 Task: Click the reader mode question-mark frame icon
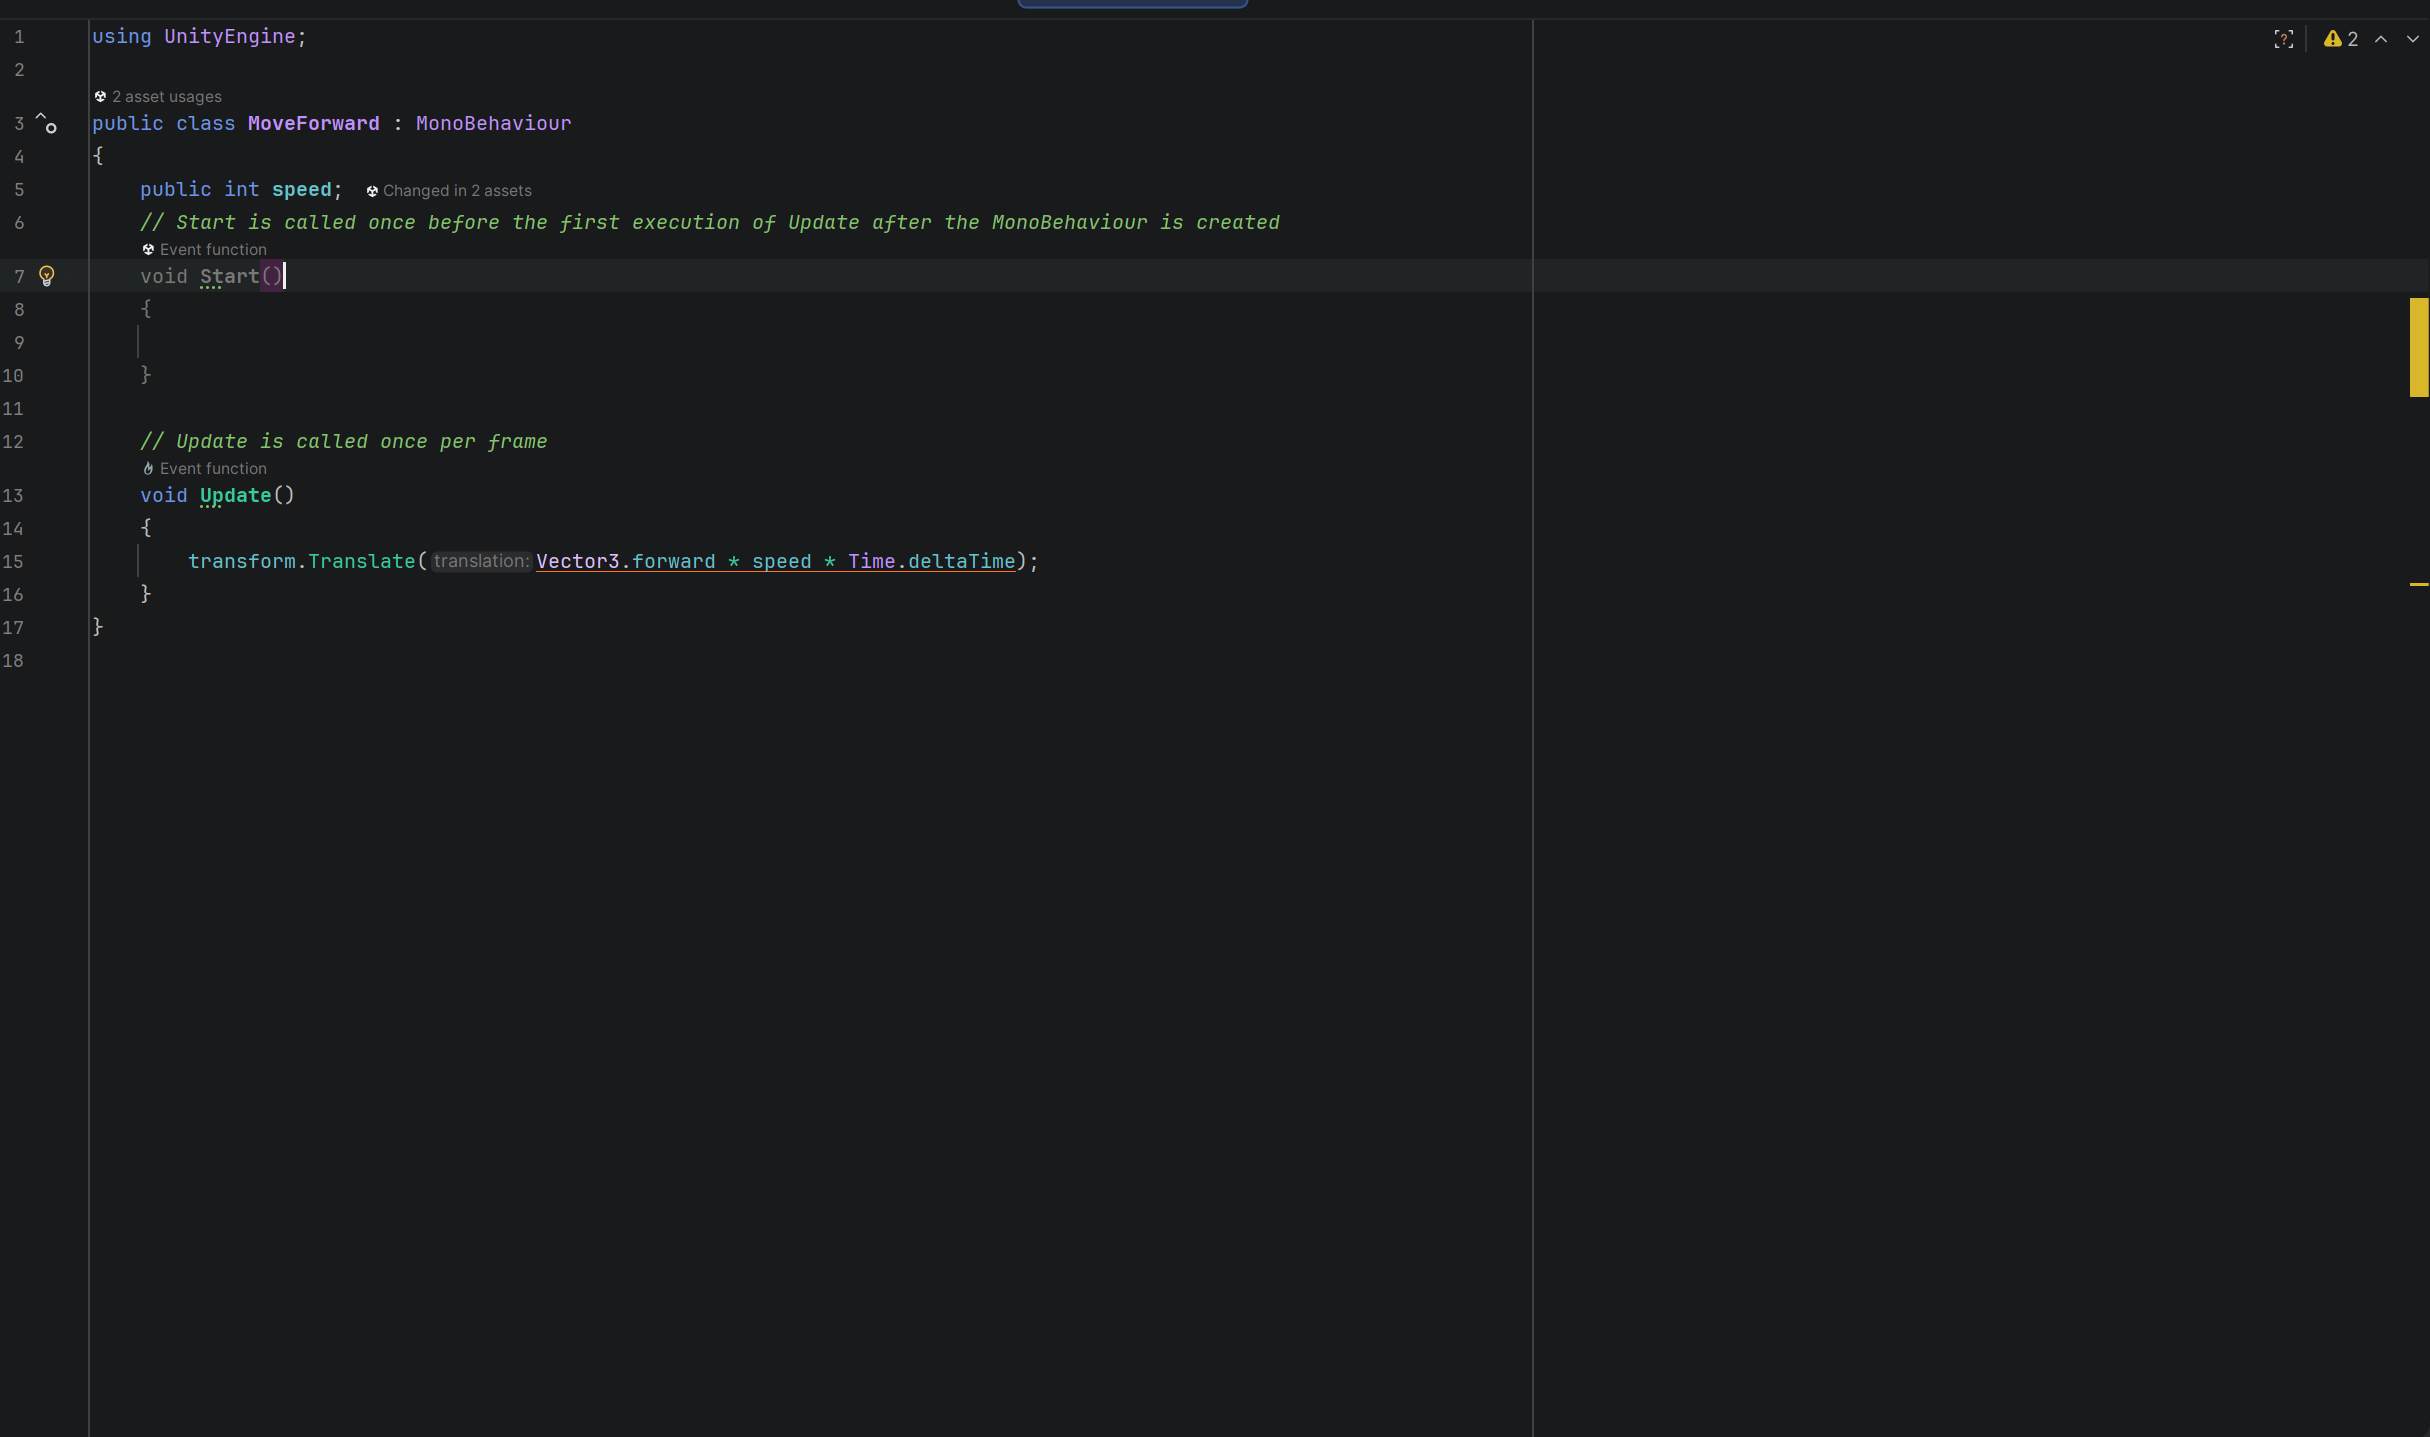pos(2283,39)
